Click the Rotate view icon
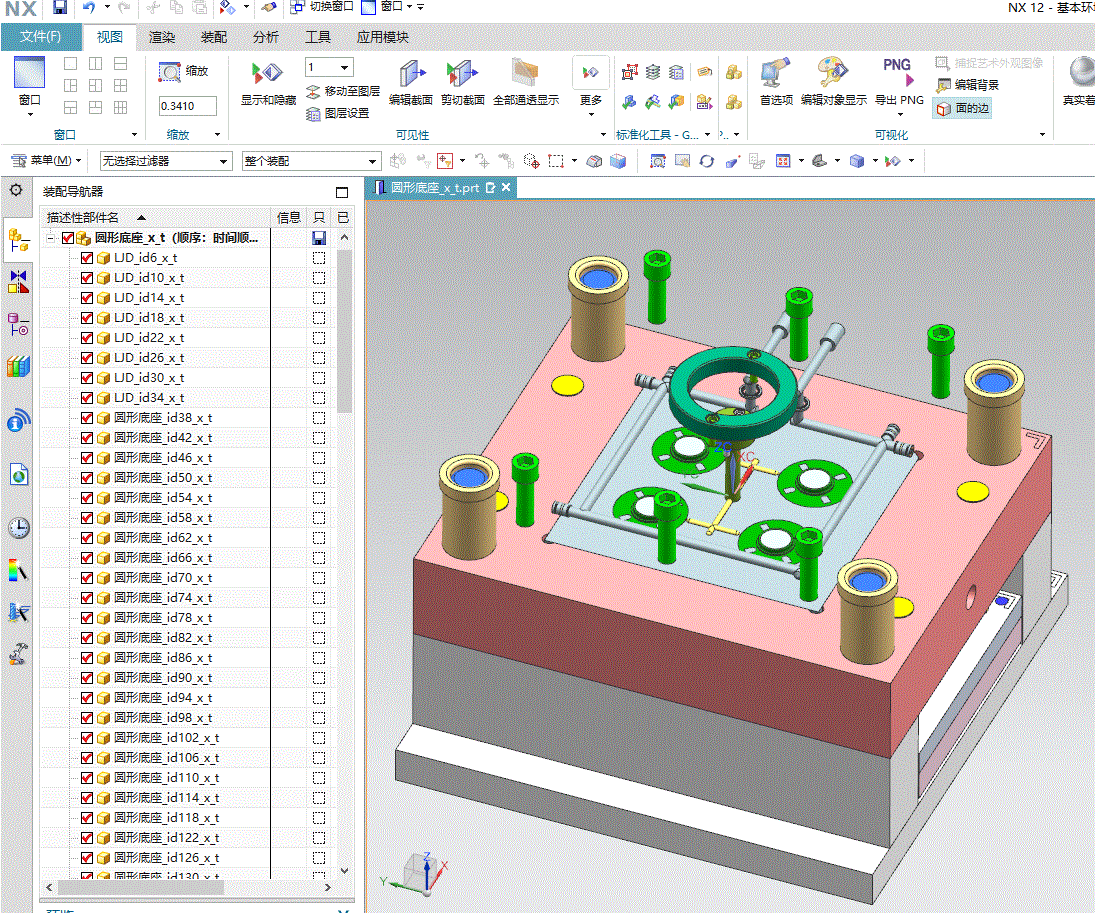 coord(707,161)
